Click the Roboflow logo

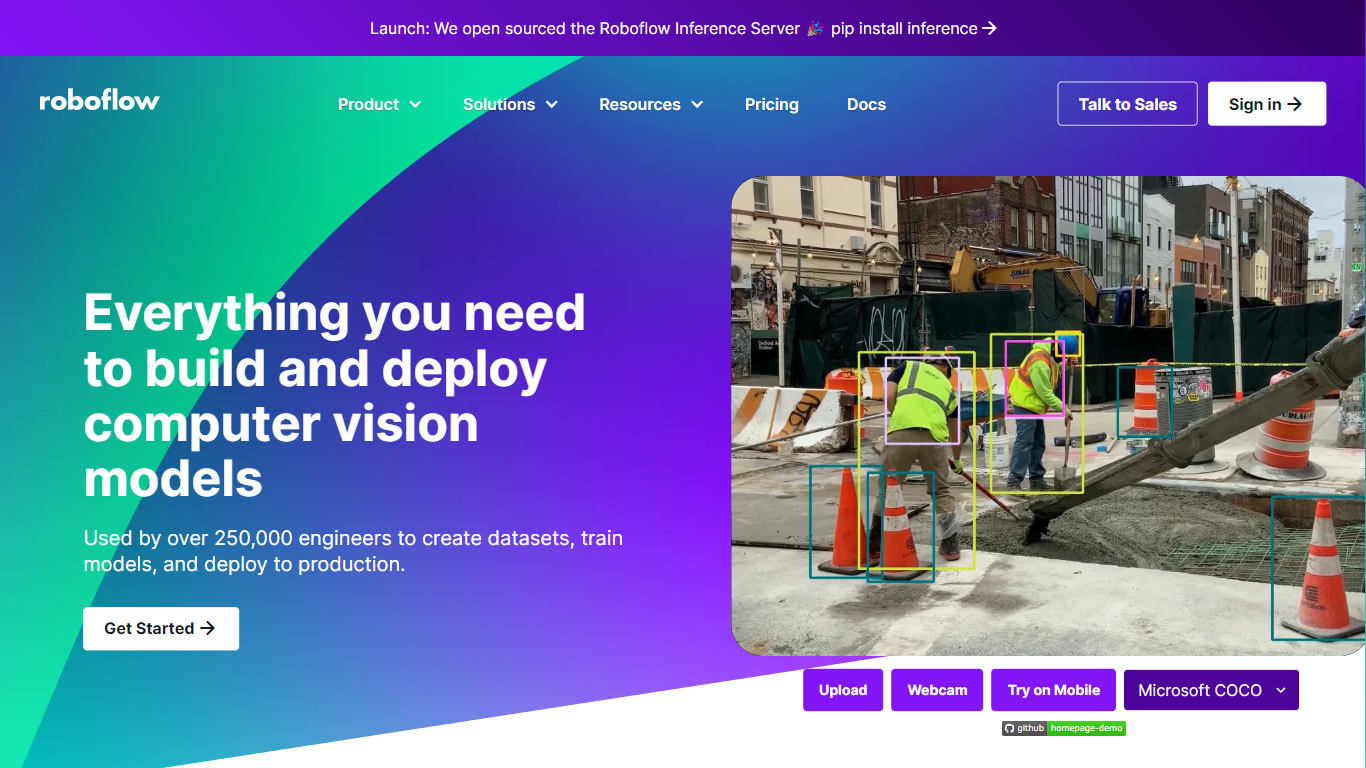click(99, 101)
